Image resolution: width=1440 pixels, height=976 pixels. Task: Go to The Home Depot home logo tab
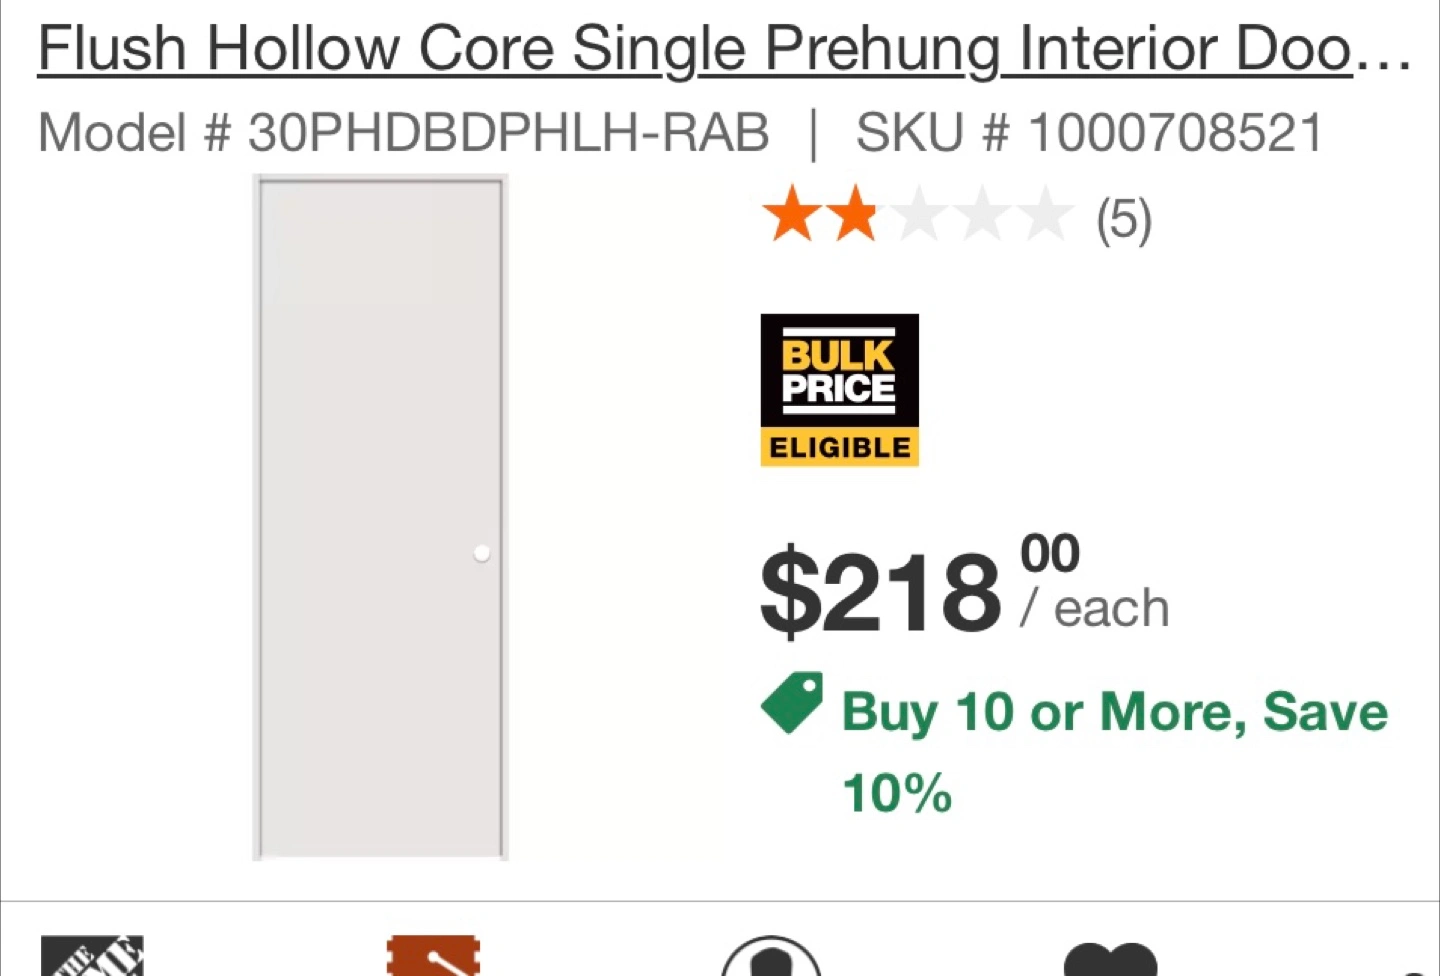pyautogui.click(x=92, y=956)
